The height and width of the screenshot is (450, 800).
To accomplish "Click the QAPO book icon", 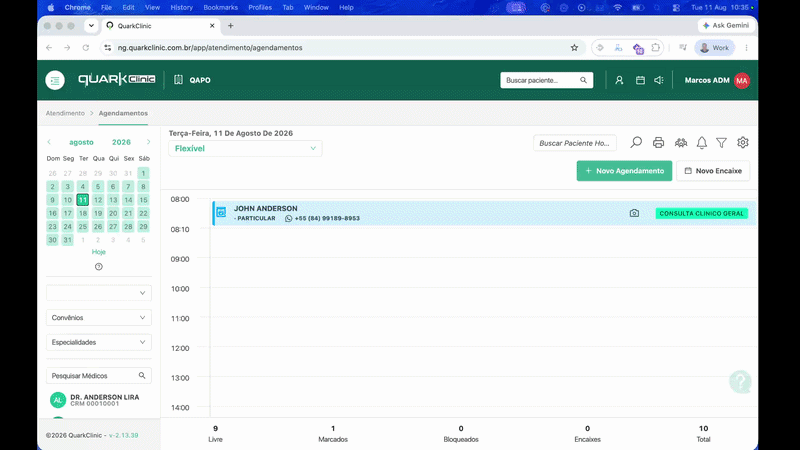I will point(178,80).
